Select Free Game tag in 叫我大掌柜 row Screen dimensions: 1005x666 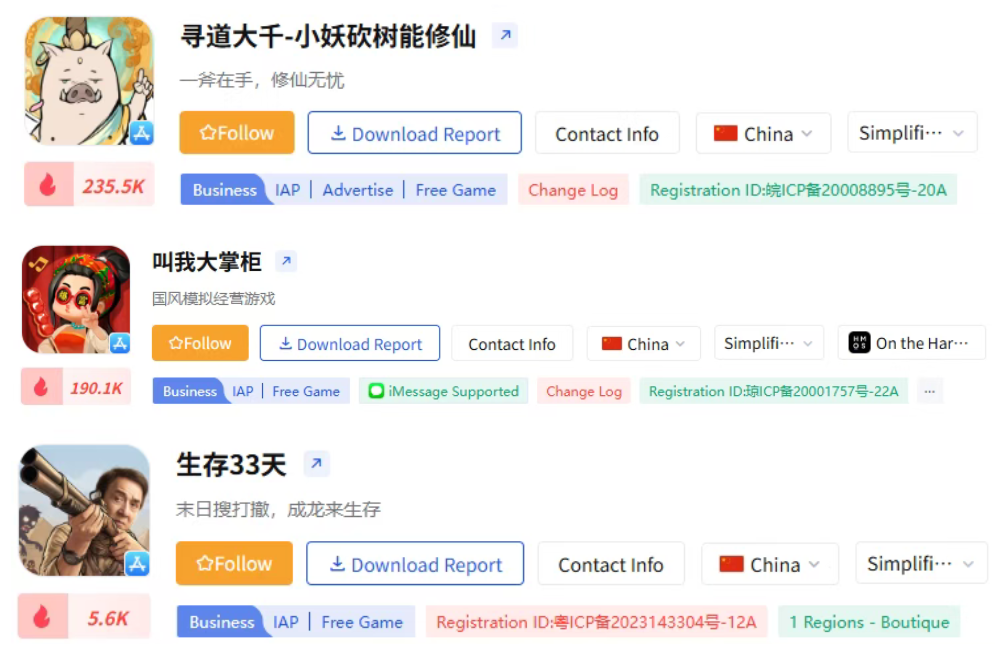pos(306,391)
